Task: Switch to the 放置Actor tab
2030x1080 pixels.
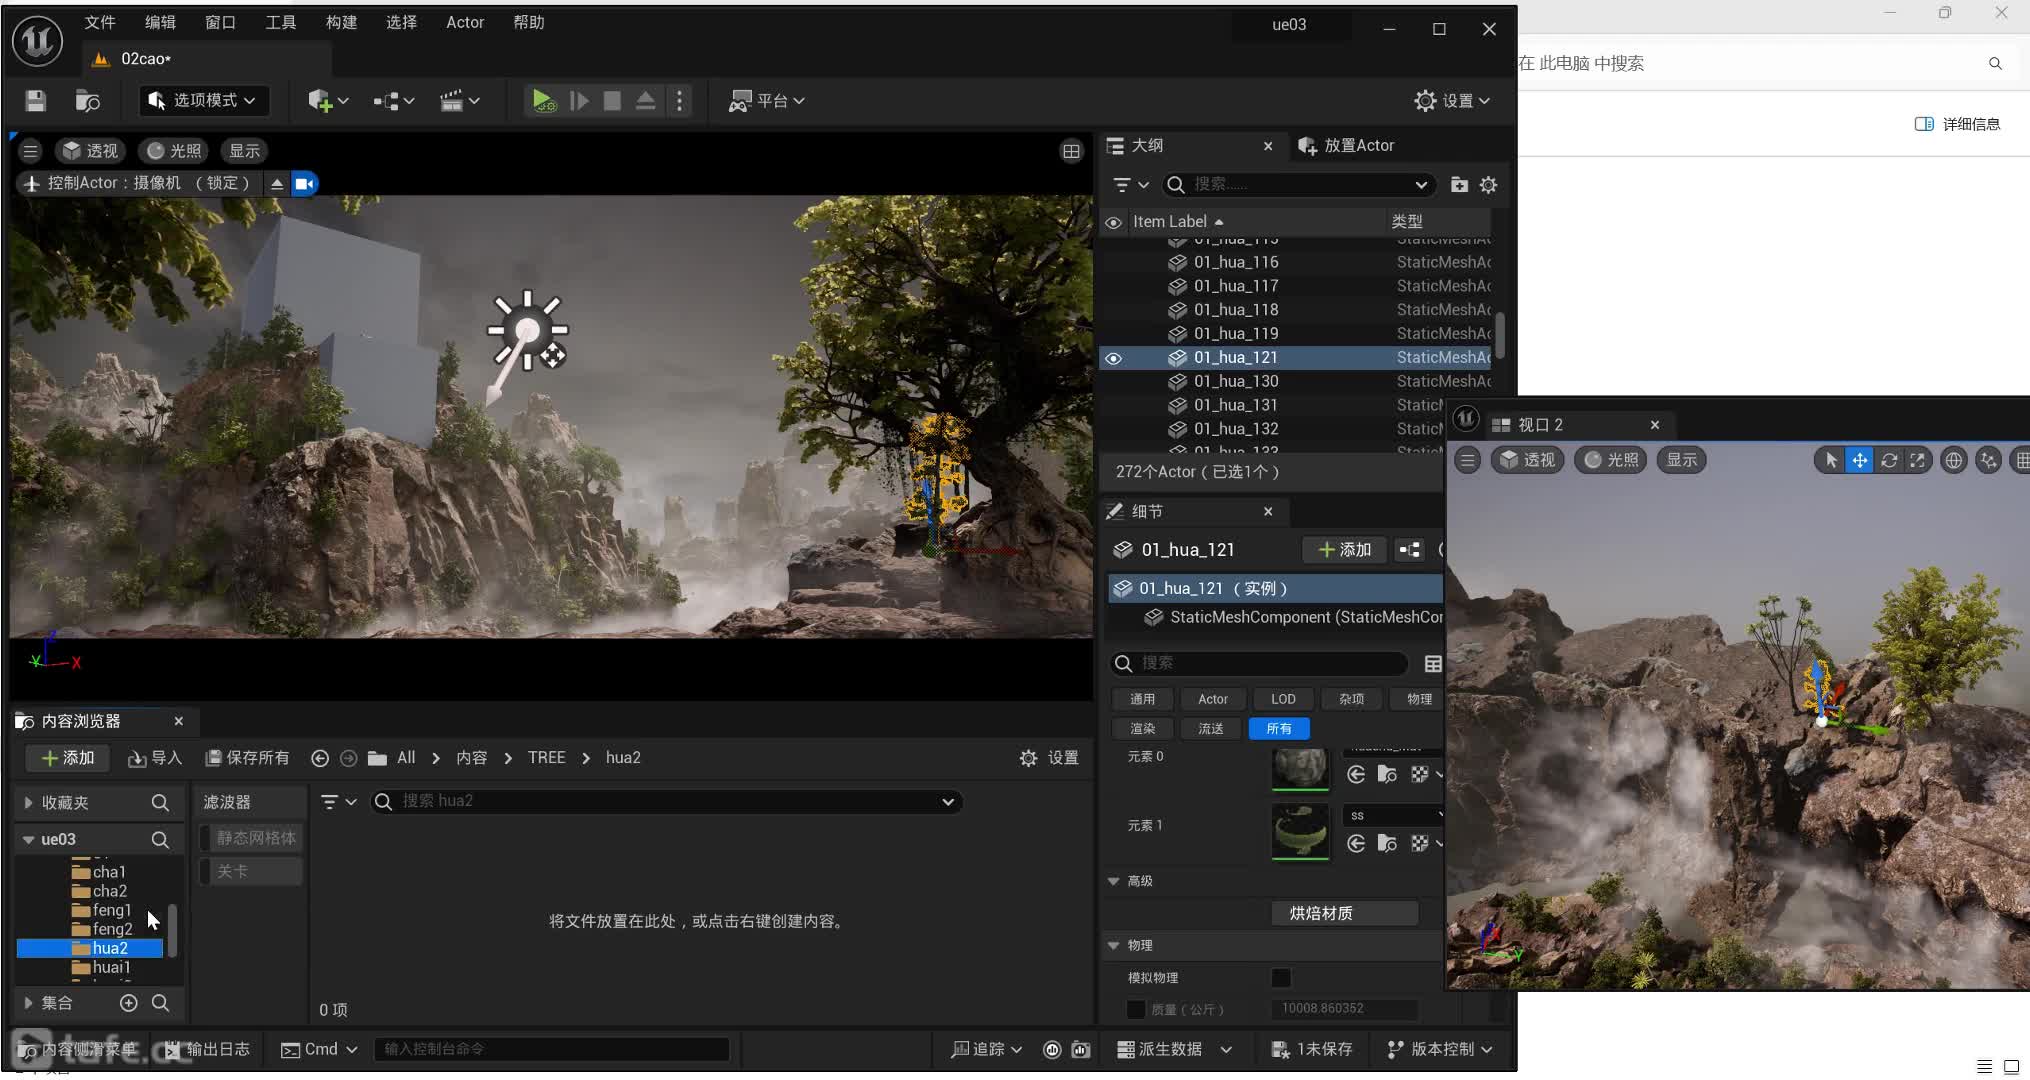Action: 1346,146
